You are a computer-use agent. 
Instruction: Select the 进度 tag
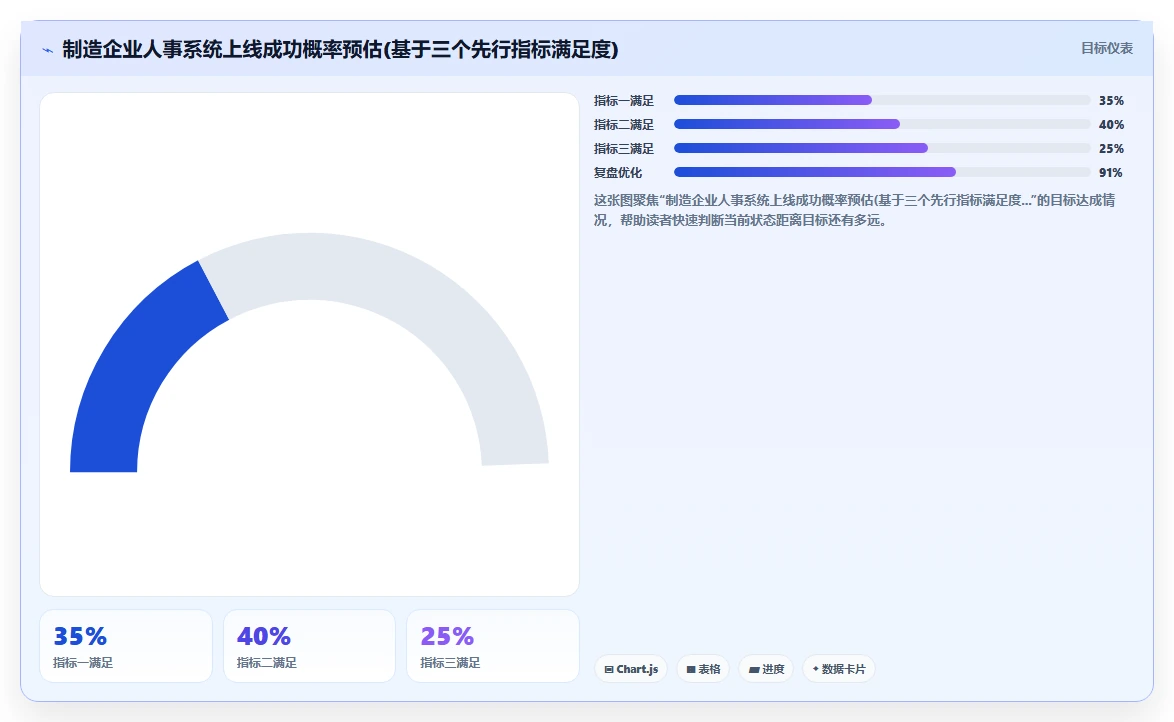766,669
